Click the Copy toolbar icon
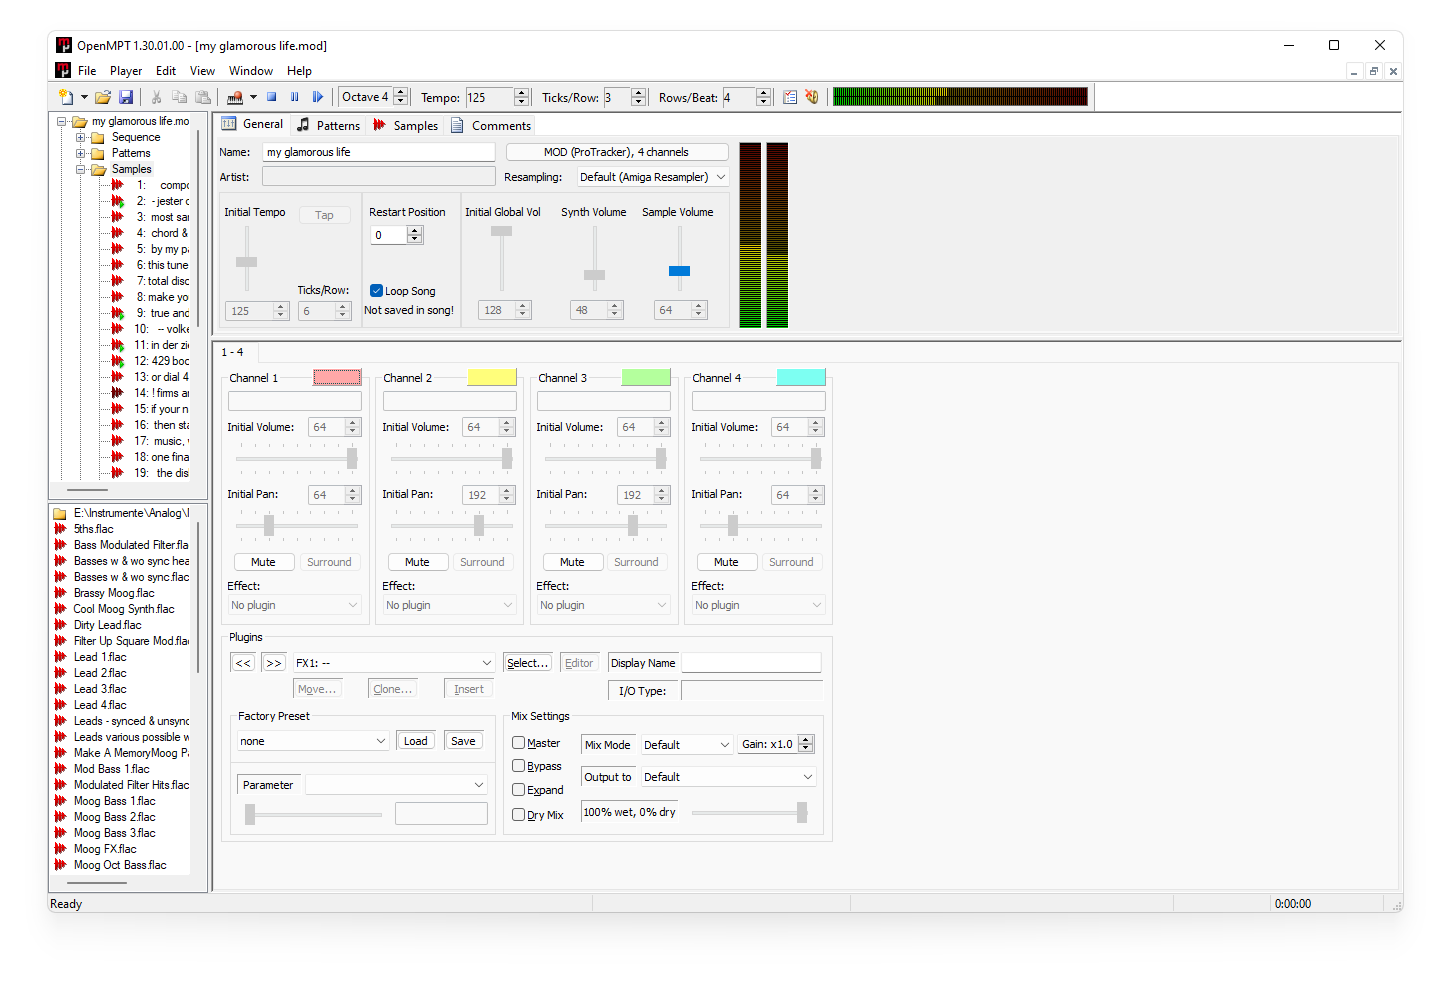The width and height of the screenshot is (1451, 992). point(180,97)
